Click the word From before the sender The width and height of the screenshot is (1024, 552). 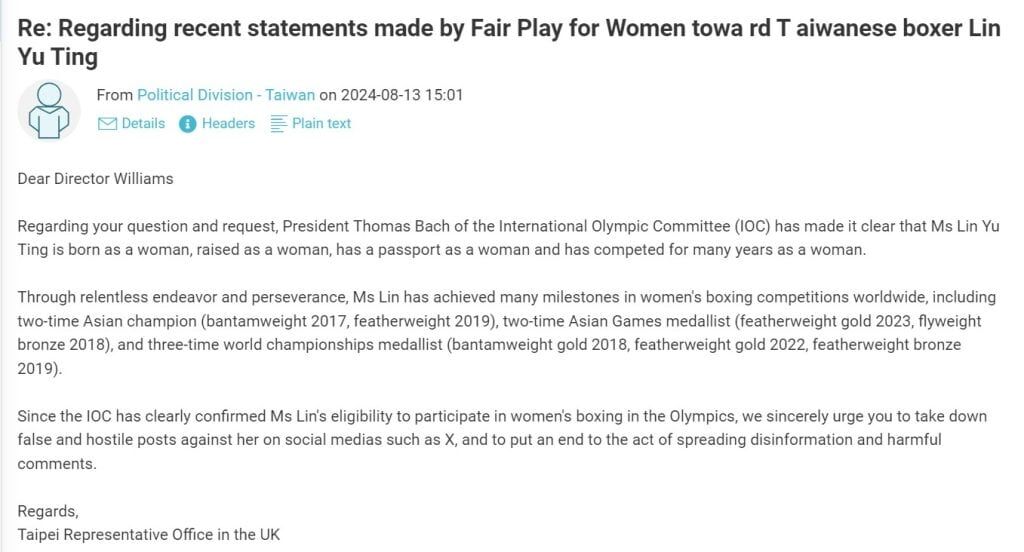pos(115,95)
